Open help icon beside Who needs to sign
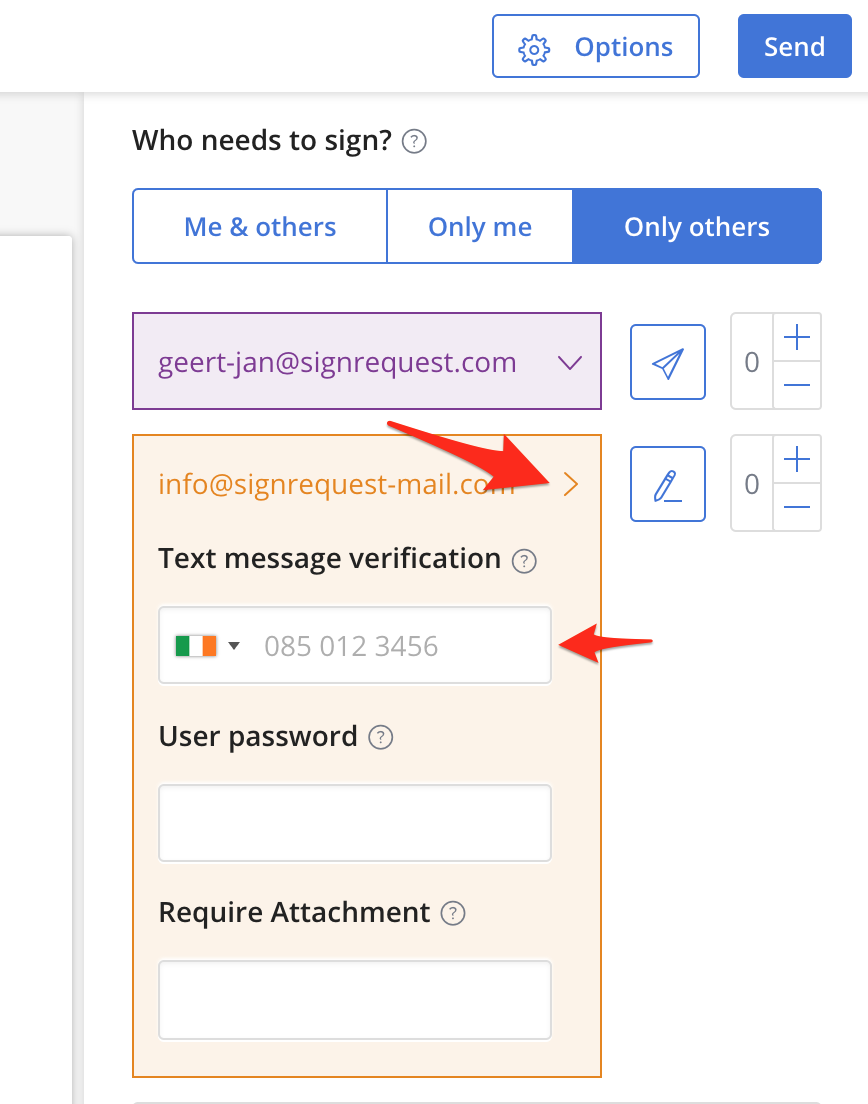This screenshot has height=1104, width=868. 414,142
